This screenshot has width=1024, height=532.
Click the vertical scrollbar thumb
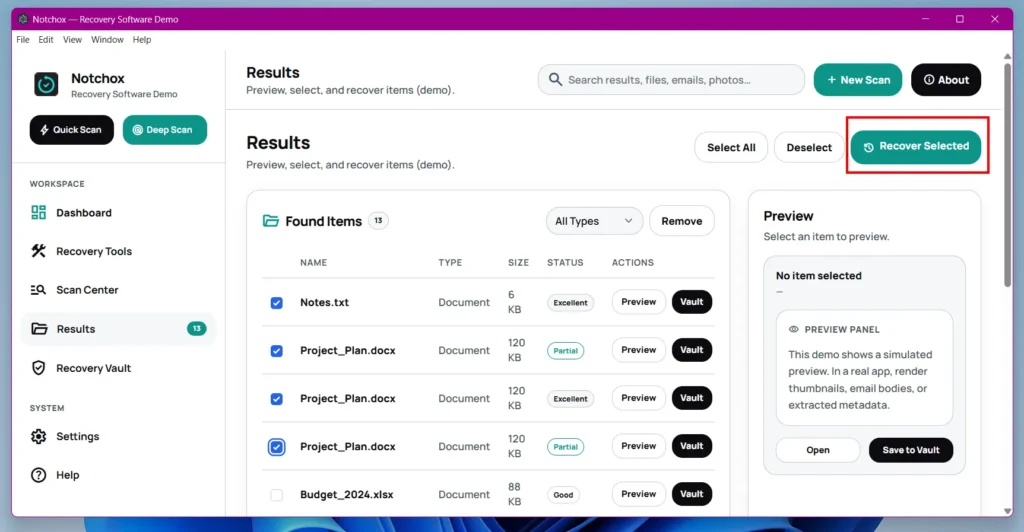pyautogui.click(x=1007, y=174)
